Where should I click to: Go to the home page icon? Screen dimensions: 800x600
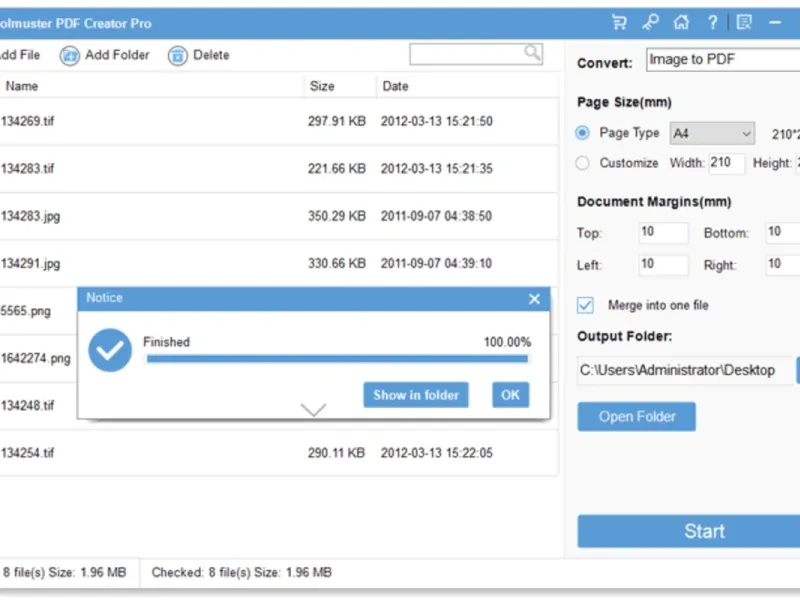point(681,22)
